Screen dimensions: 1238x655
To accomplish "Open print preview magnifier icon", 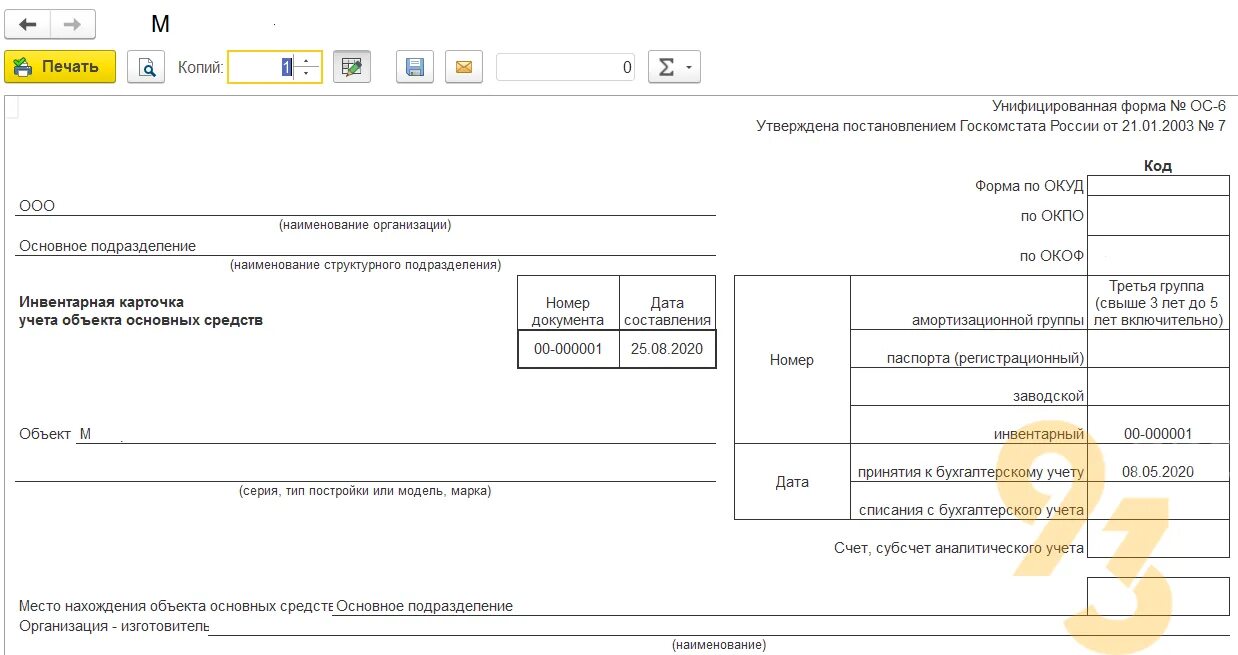I will click(x=146, y=67).
